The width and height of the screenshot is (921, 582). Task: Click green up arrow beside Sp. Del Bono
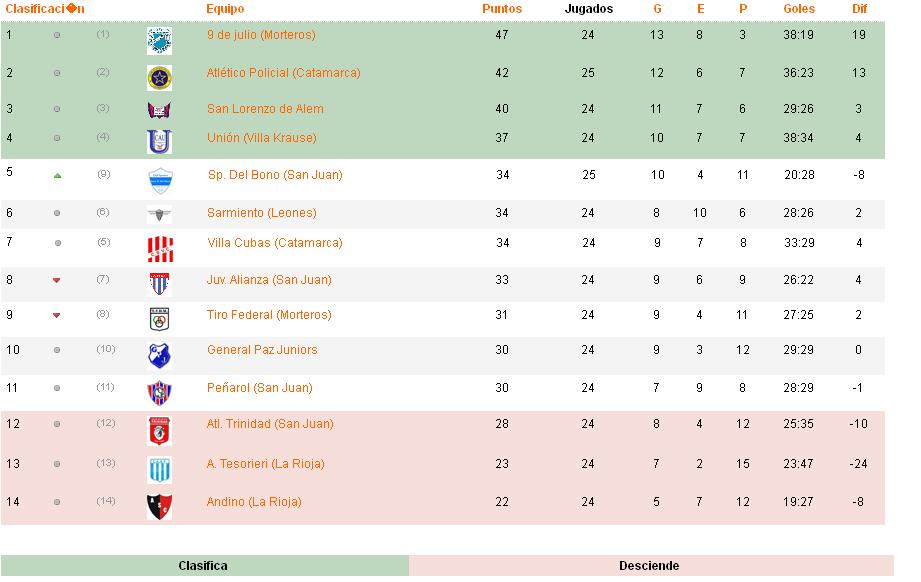(57, 176)
